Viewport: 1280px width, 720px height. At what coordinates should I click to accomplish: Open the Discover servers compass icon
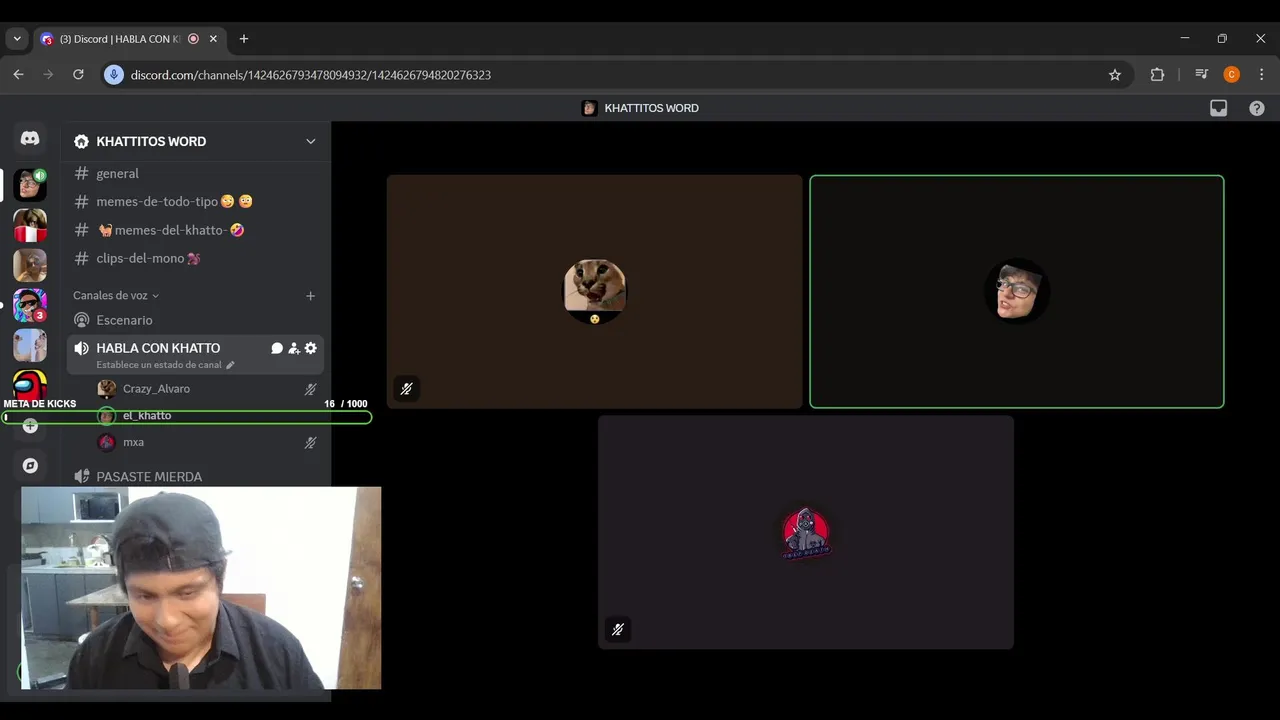coord(30,466)
